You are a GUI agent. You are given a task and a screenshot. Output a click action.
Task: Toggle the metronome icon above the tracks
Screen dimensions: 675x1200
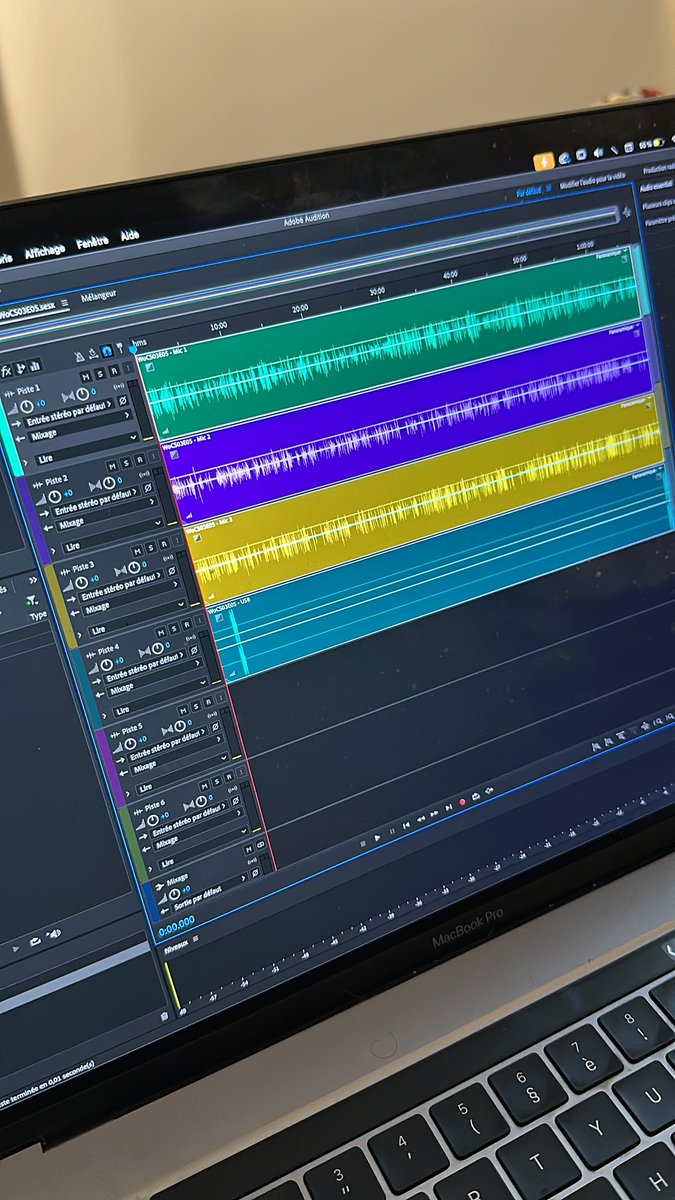(80, 357)
